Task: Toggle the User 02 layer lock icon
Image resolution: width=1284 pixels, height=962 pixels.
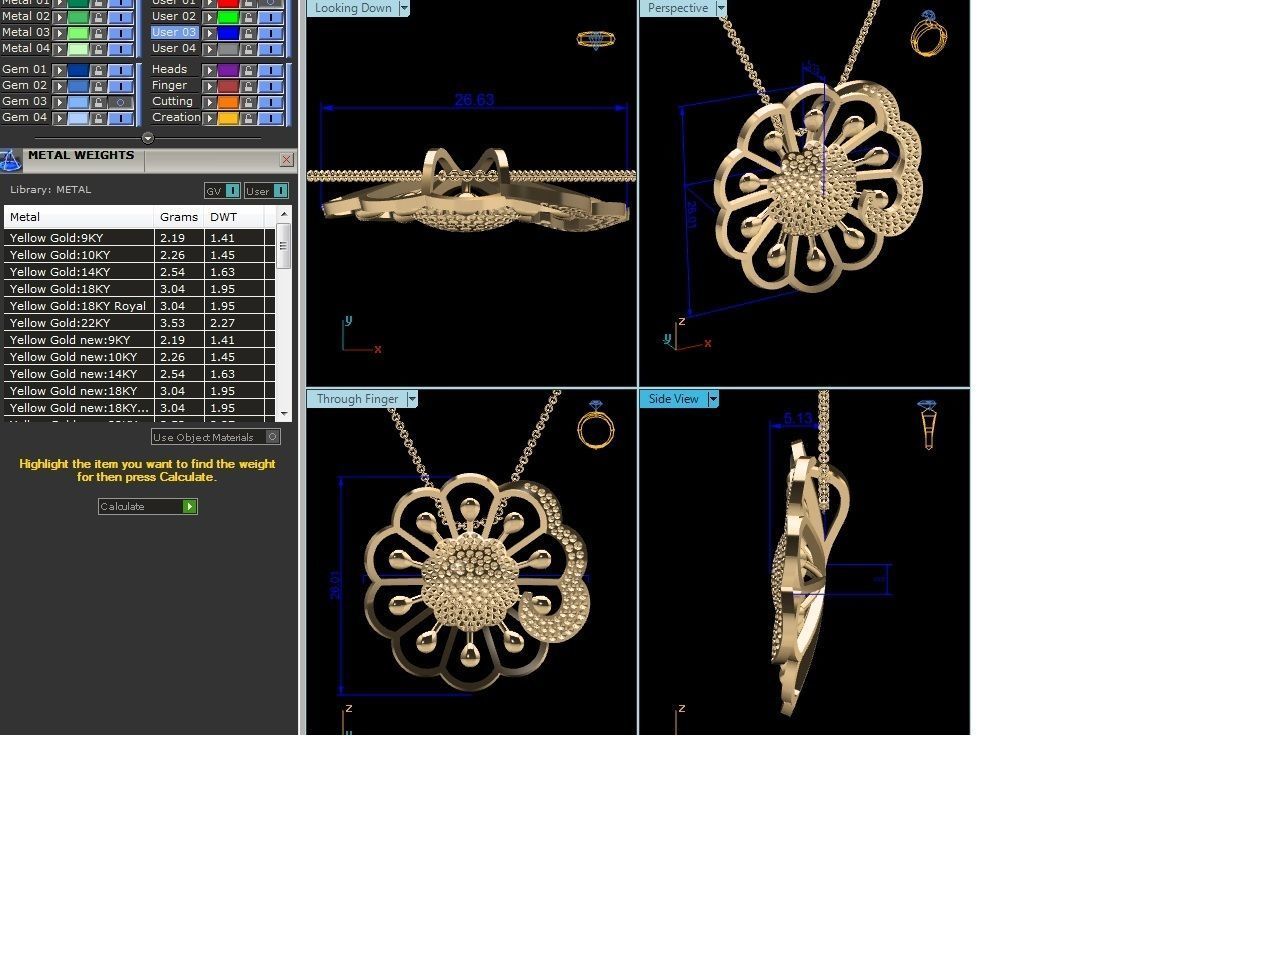Action: (249, 17)
